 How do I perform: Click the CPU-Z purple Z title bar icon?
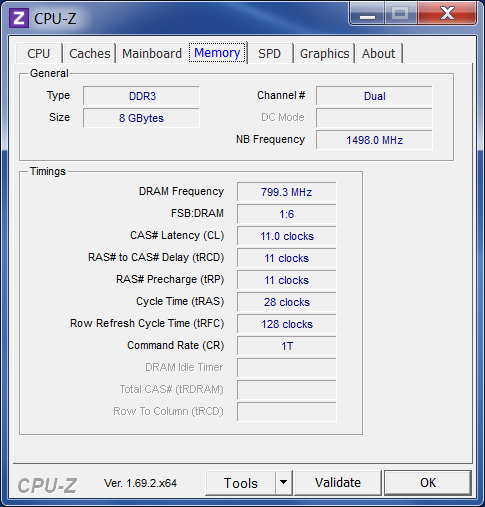tap(19, 18)
